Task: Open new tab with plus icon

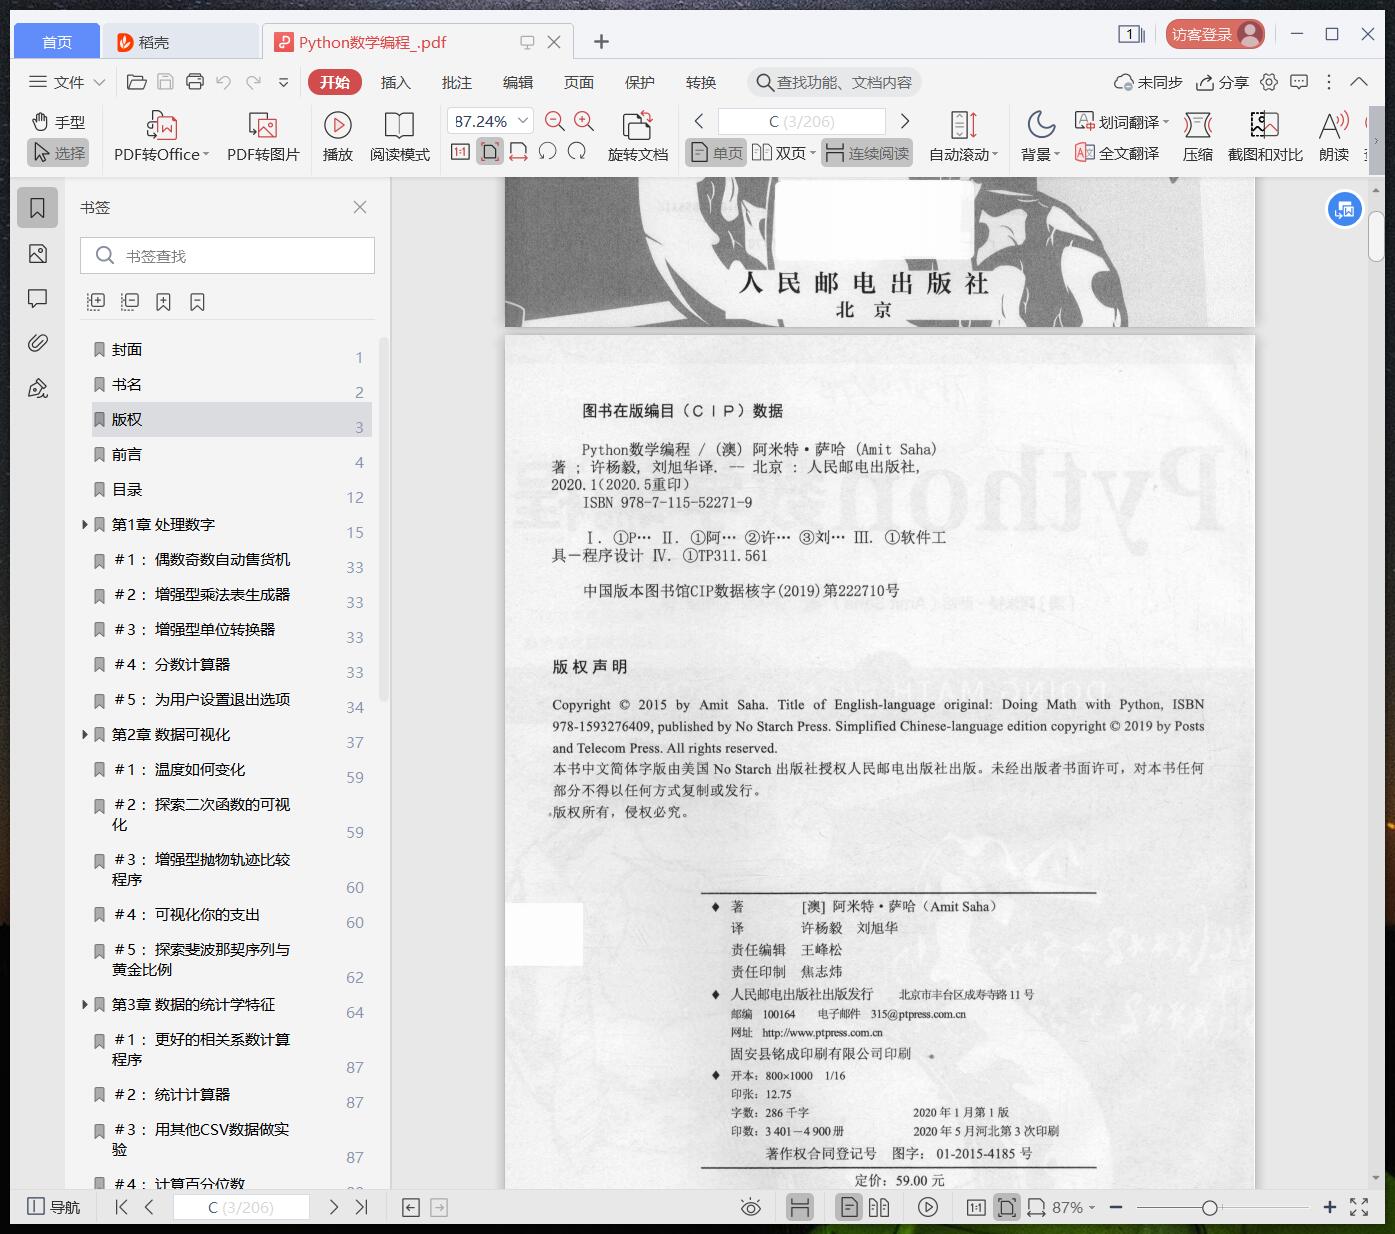Action: click(601, 41)
